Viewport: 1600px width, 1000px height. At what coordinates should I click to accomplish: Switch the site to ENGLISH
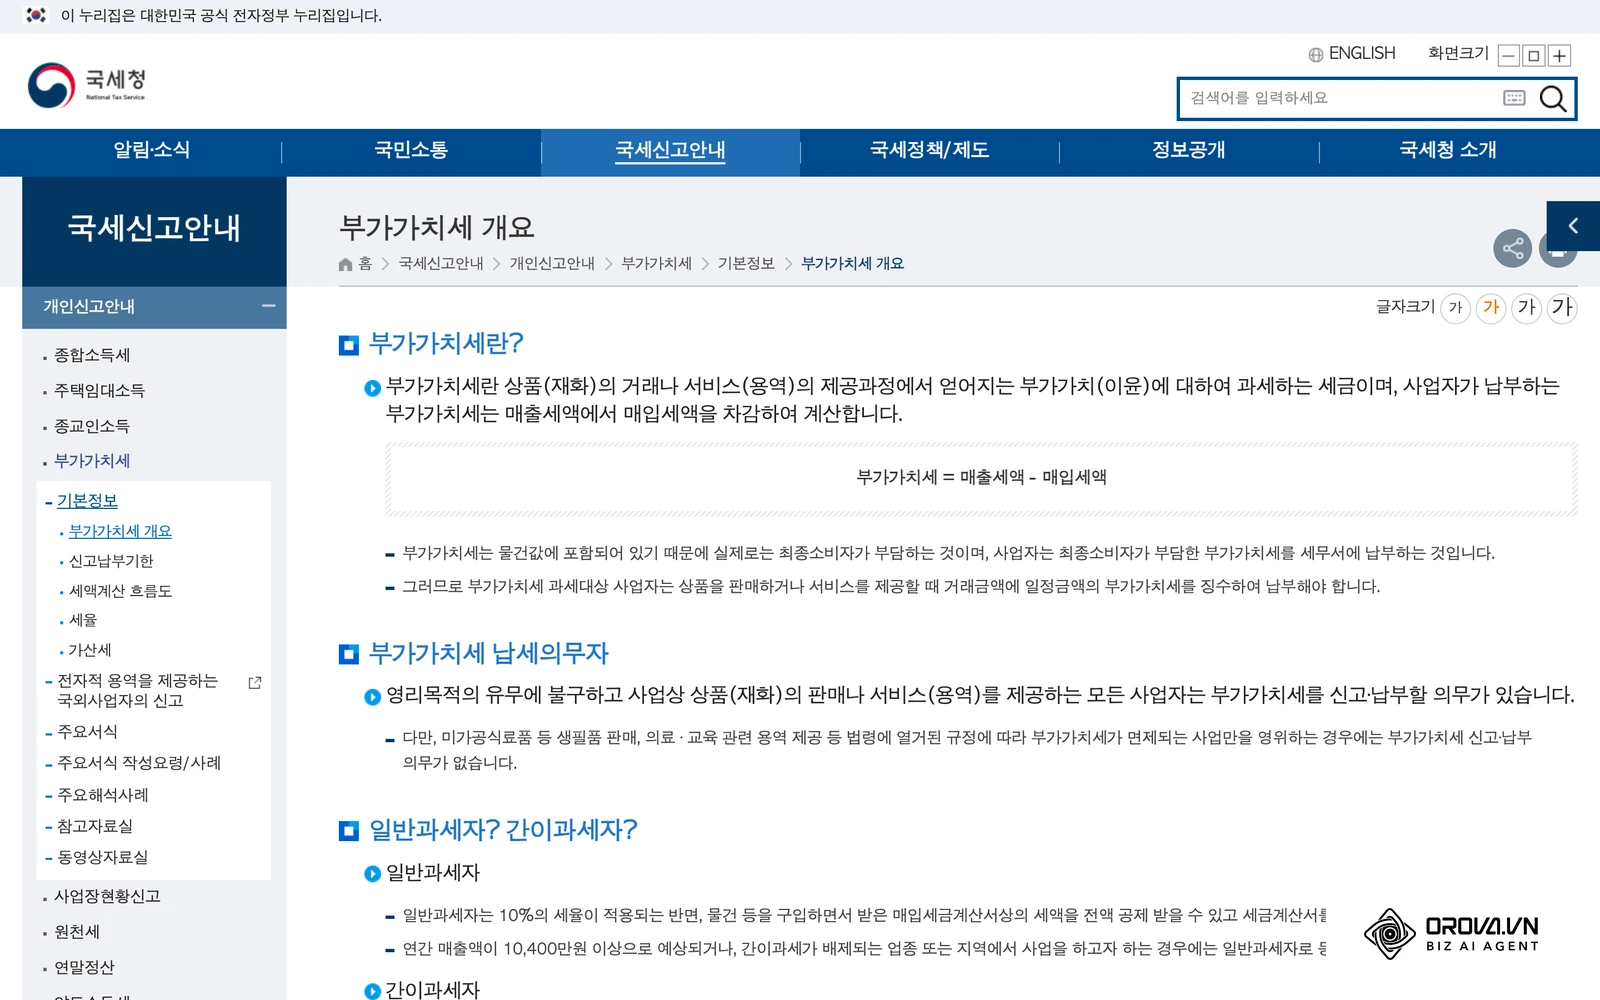1361,54
